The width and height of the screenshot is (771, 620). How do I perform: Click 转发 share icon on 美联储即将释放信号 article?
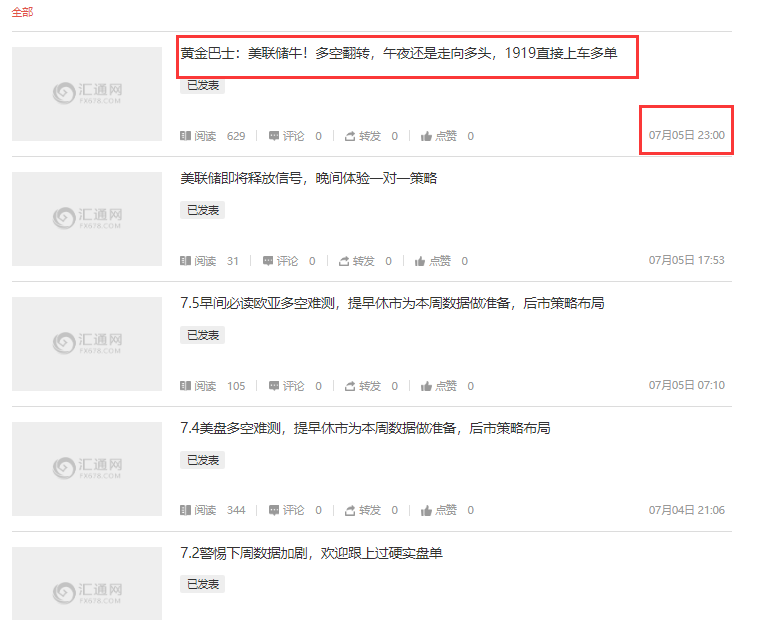point(344,261)
